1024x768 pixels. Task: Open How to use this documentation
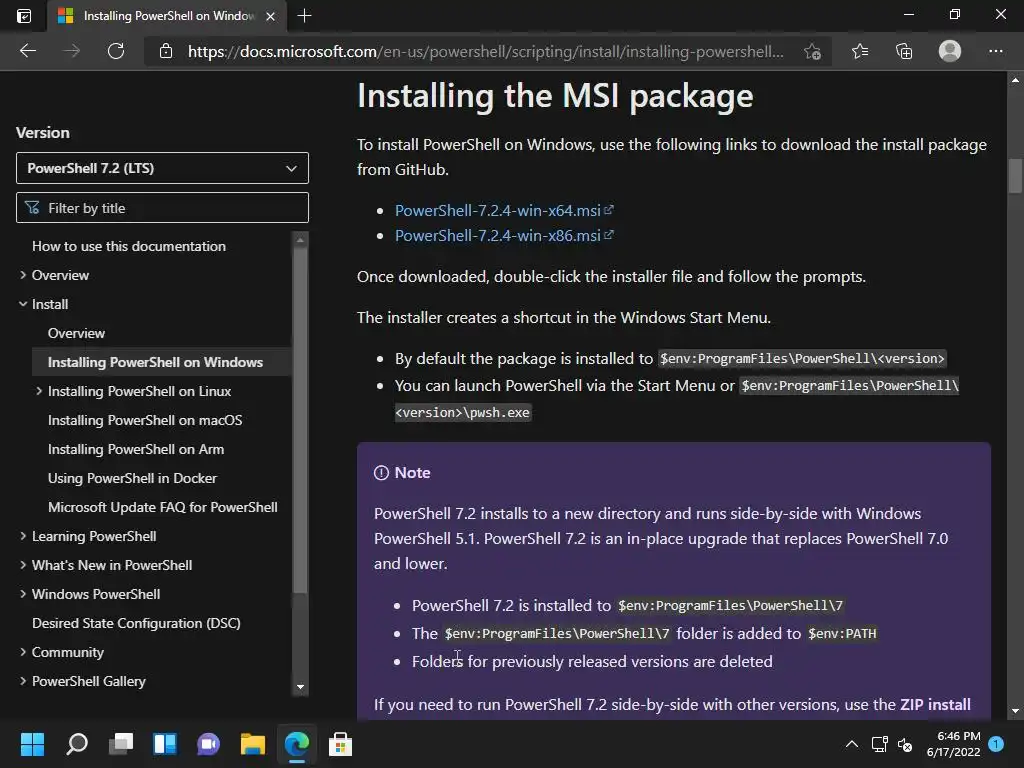[x=129, y=246]
